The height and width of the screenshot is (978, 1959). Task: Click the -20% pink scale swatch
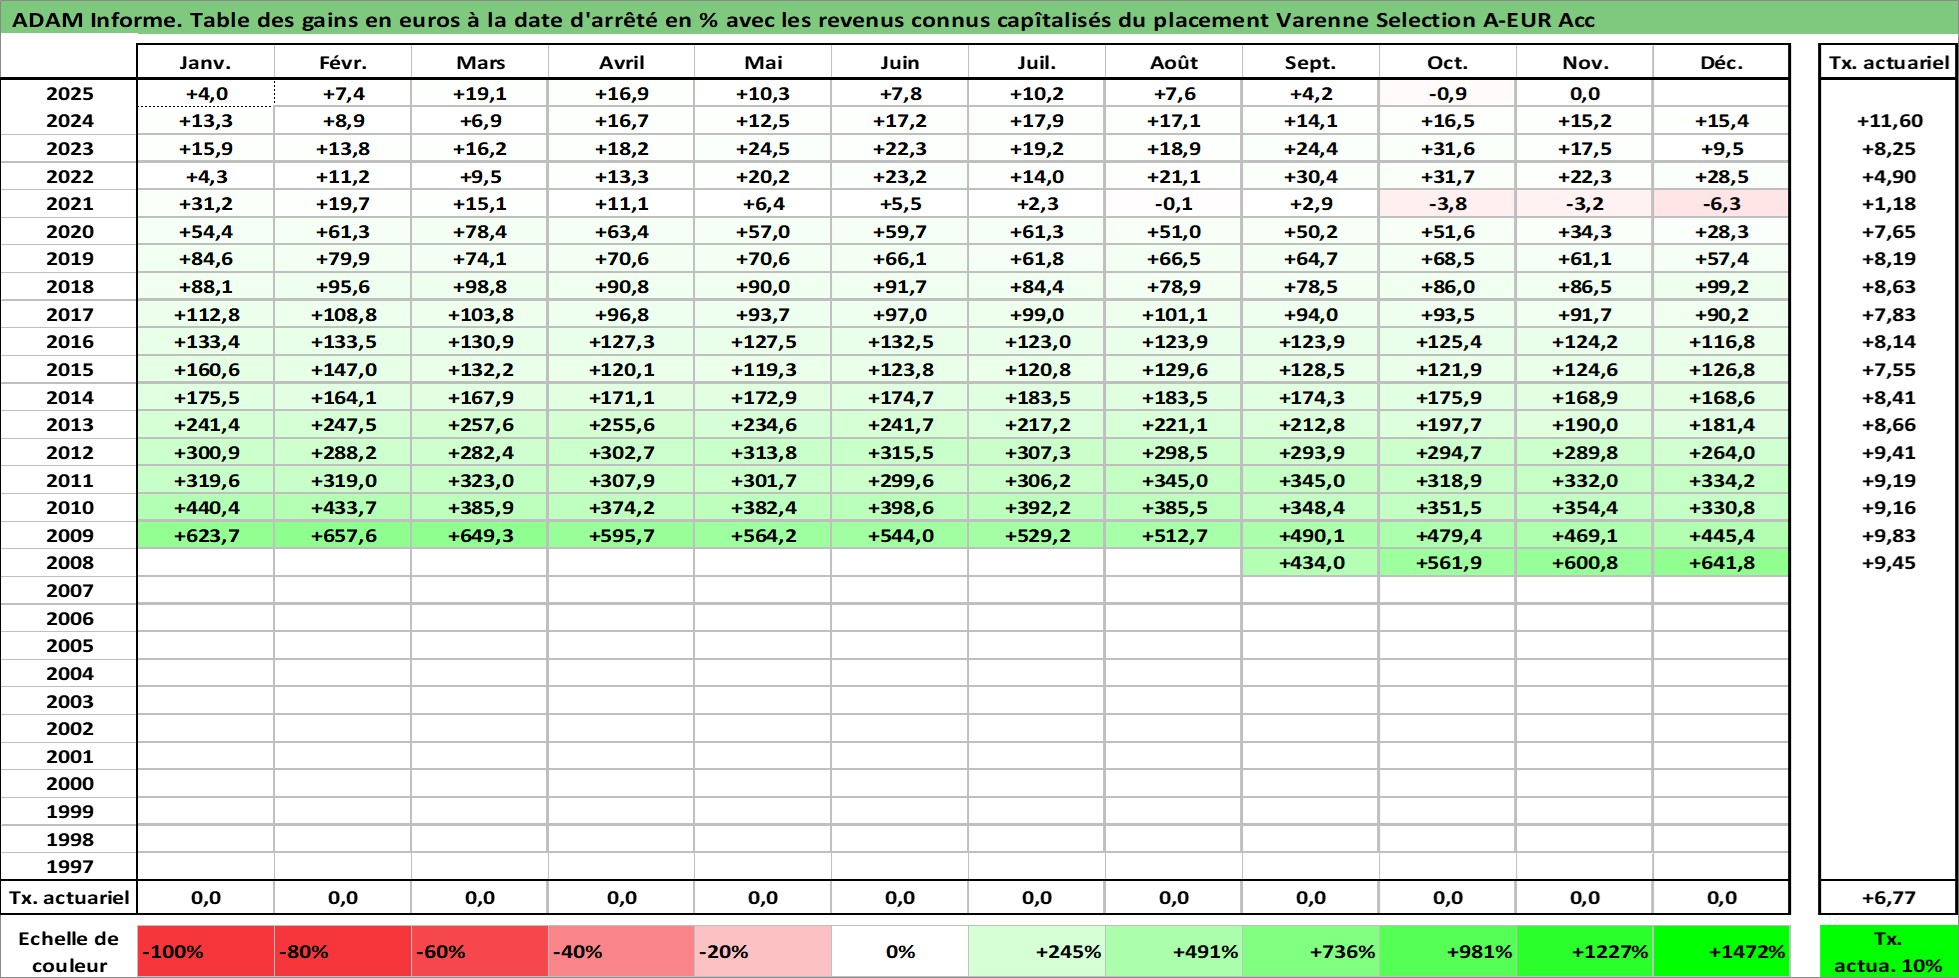[762, 951]
